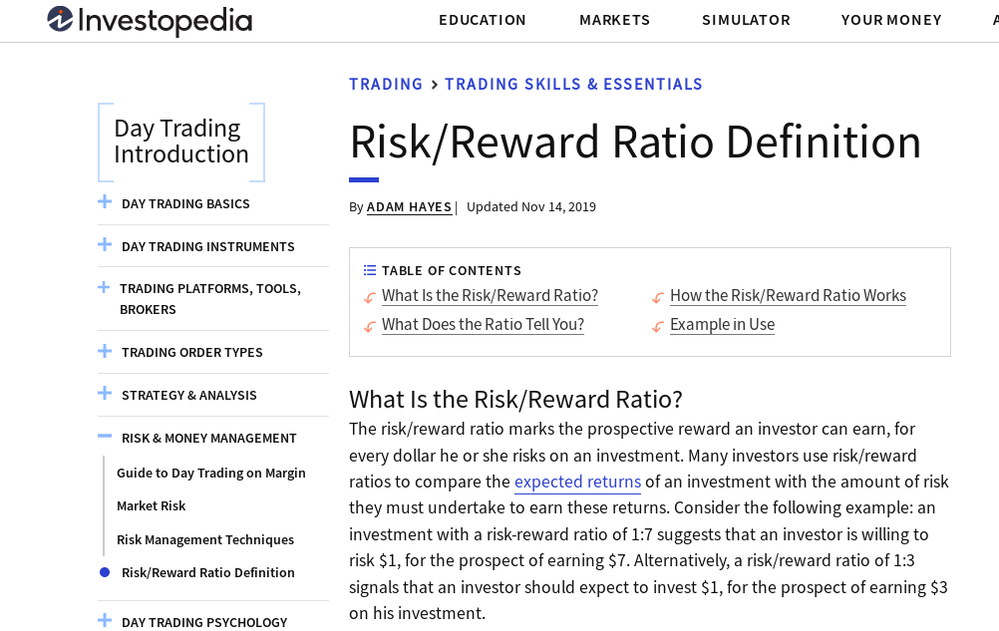The height and width of the screenshot is (631, 999).
Task: Click the Updated Nov 14, 2019 text
Action: tap(531, 207)
